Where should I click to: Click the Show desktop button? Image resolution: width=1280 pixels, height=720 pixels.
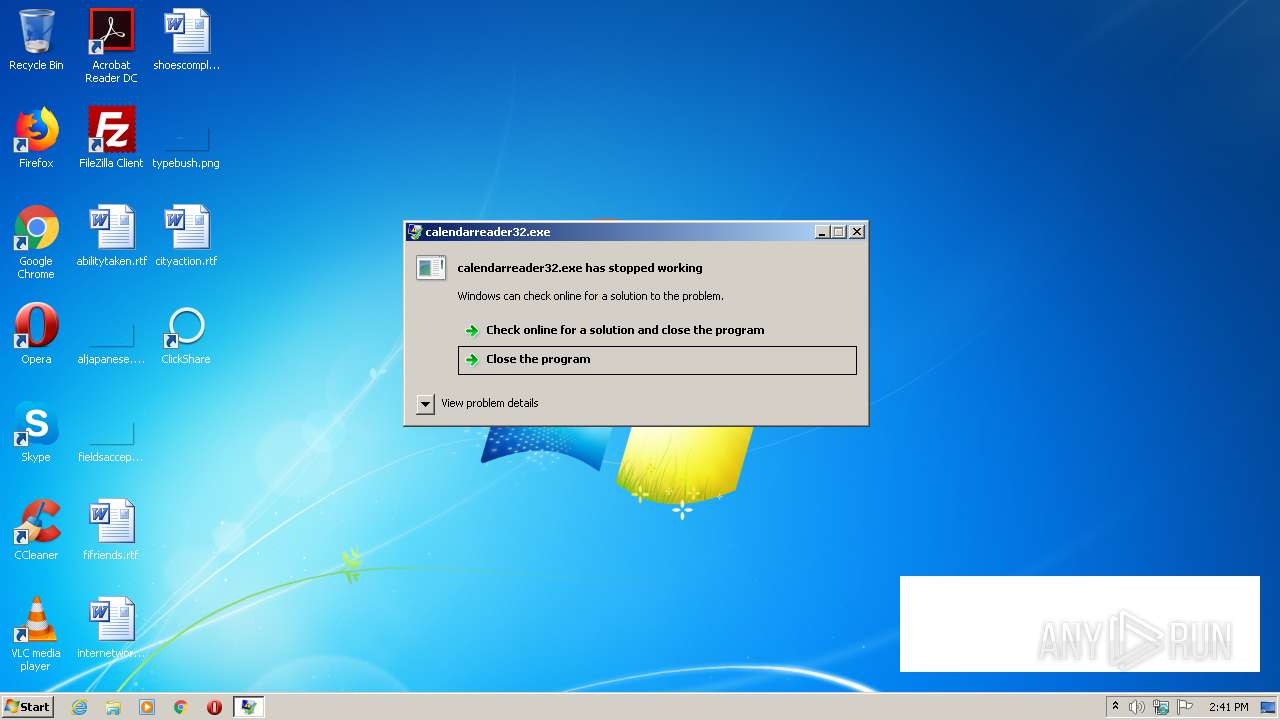click(1269, 707)
